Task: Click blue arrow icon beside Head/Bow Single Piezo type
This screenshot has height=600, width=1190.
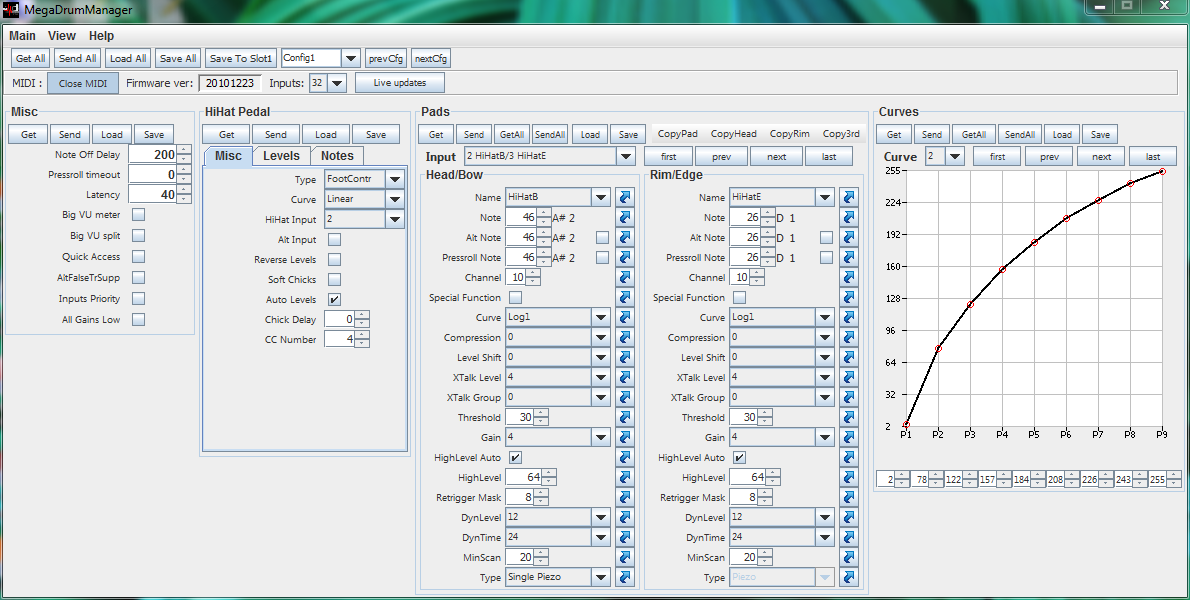Action: tap(625, 577)
